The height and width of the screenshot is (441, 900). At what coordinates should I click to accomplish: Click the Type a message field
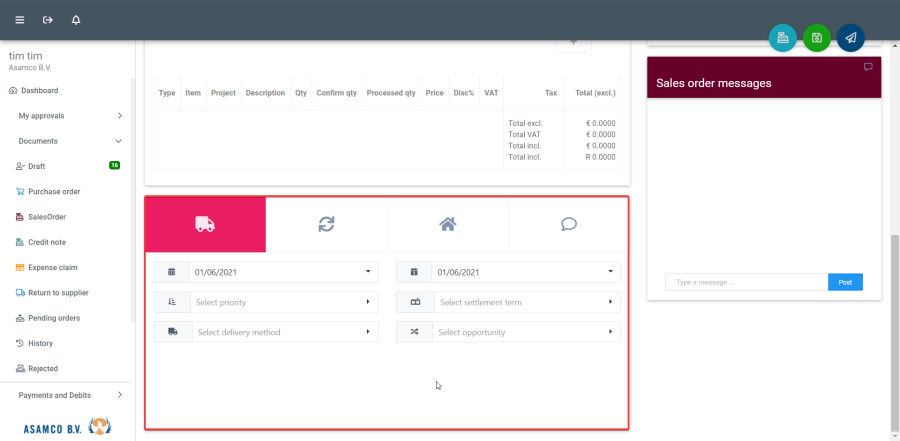(746, 282)
